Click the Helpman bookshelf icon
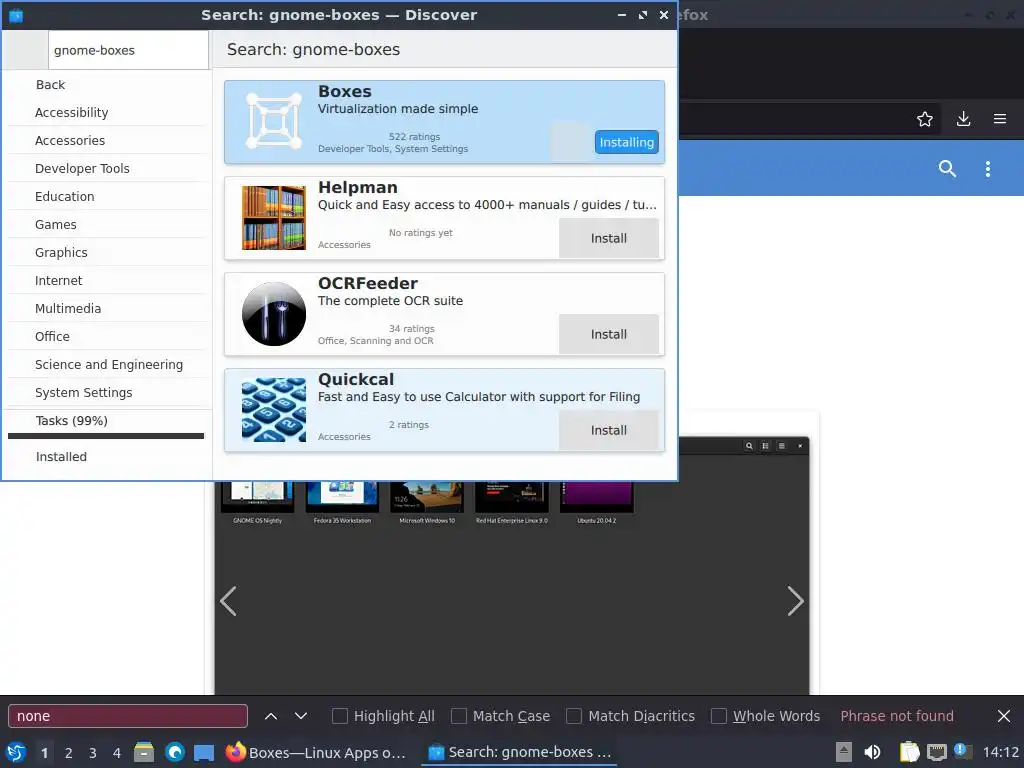 point(274,217)
